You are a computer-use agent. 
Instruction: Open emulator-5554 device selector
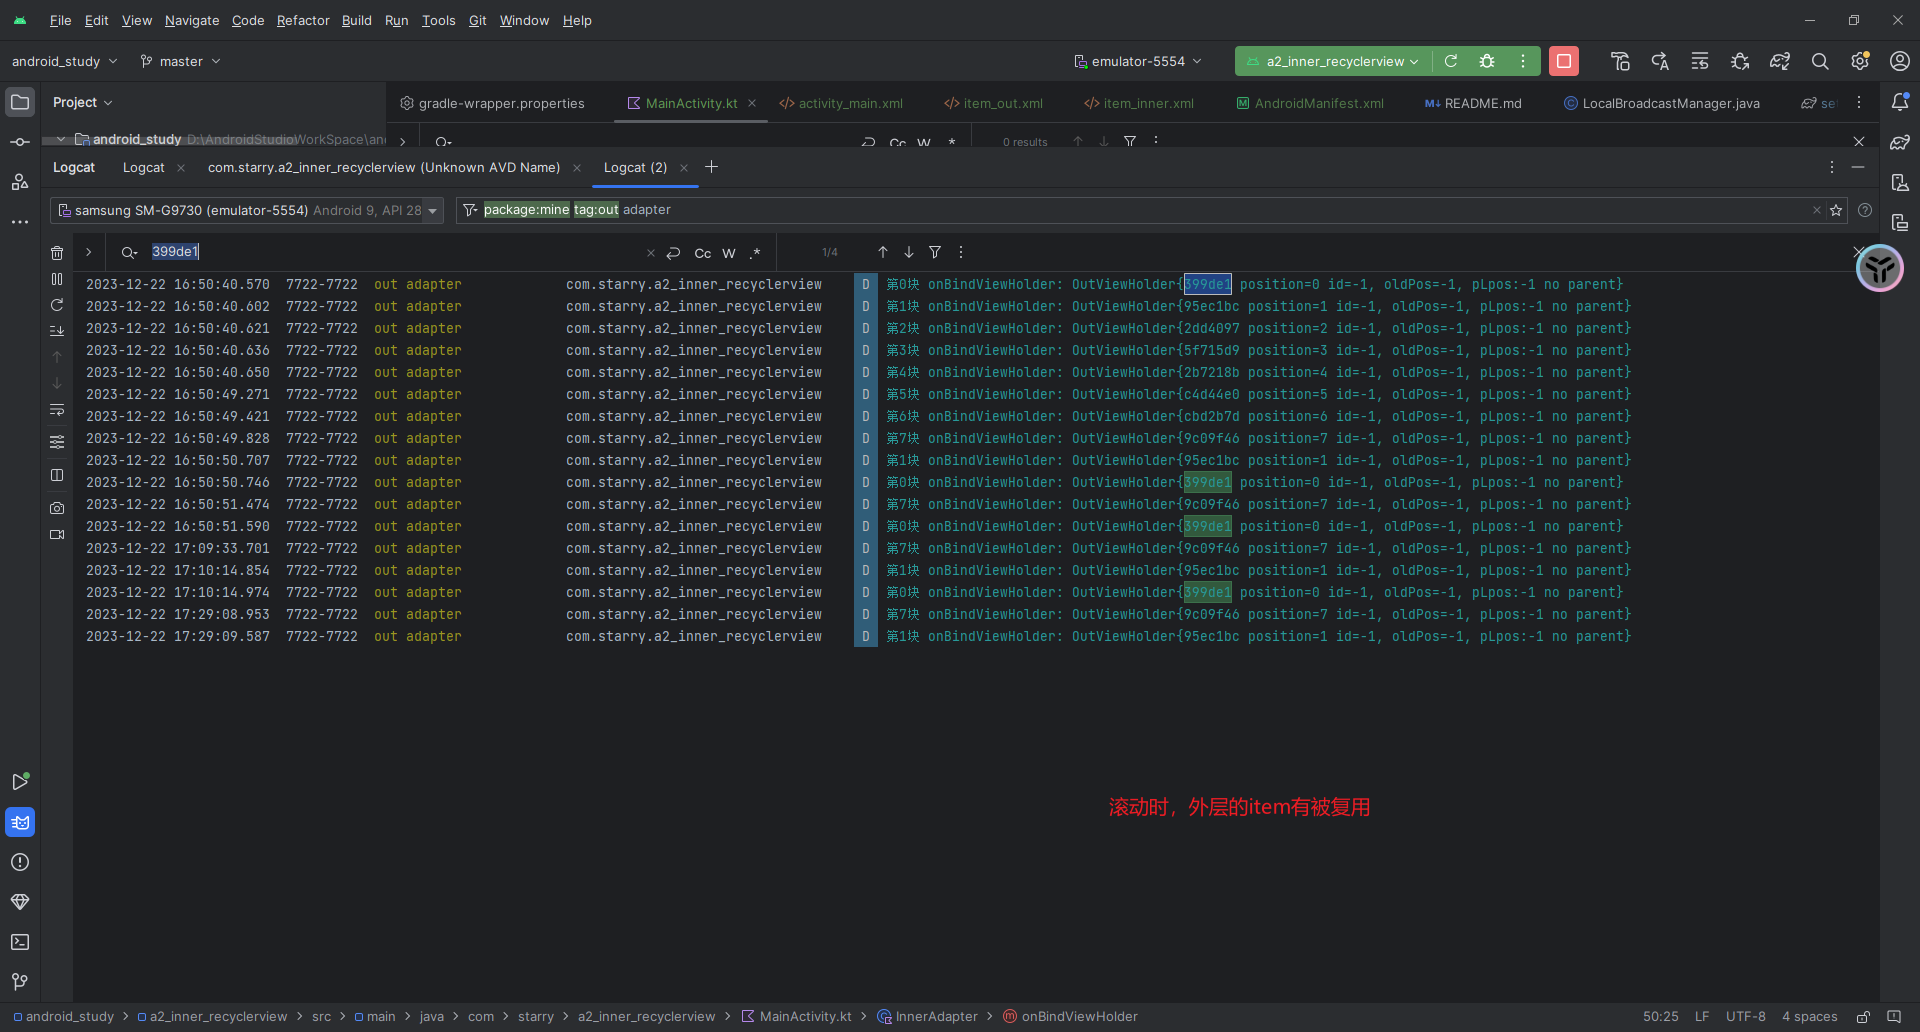(1137, 61)
